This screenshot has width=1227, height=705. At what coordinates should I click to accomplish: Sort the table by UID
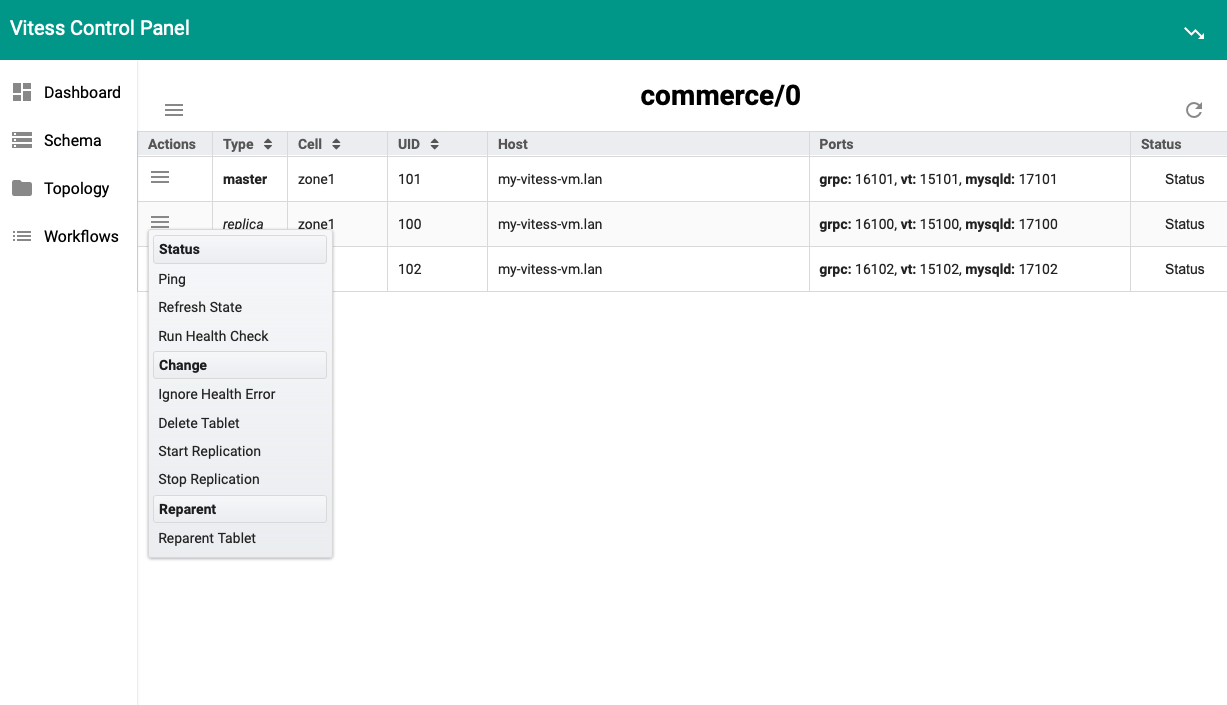[417, 143]
